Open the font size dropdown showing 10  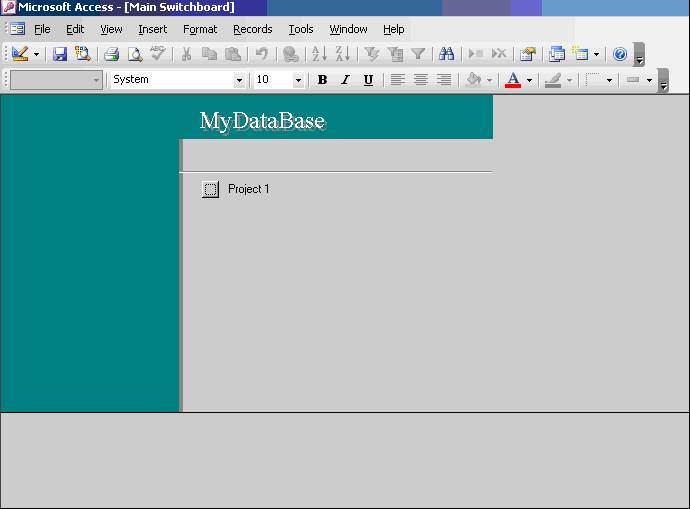coord(298,80)
